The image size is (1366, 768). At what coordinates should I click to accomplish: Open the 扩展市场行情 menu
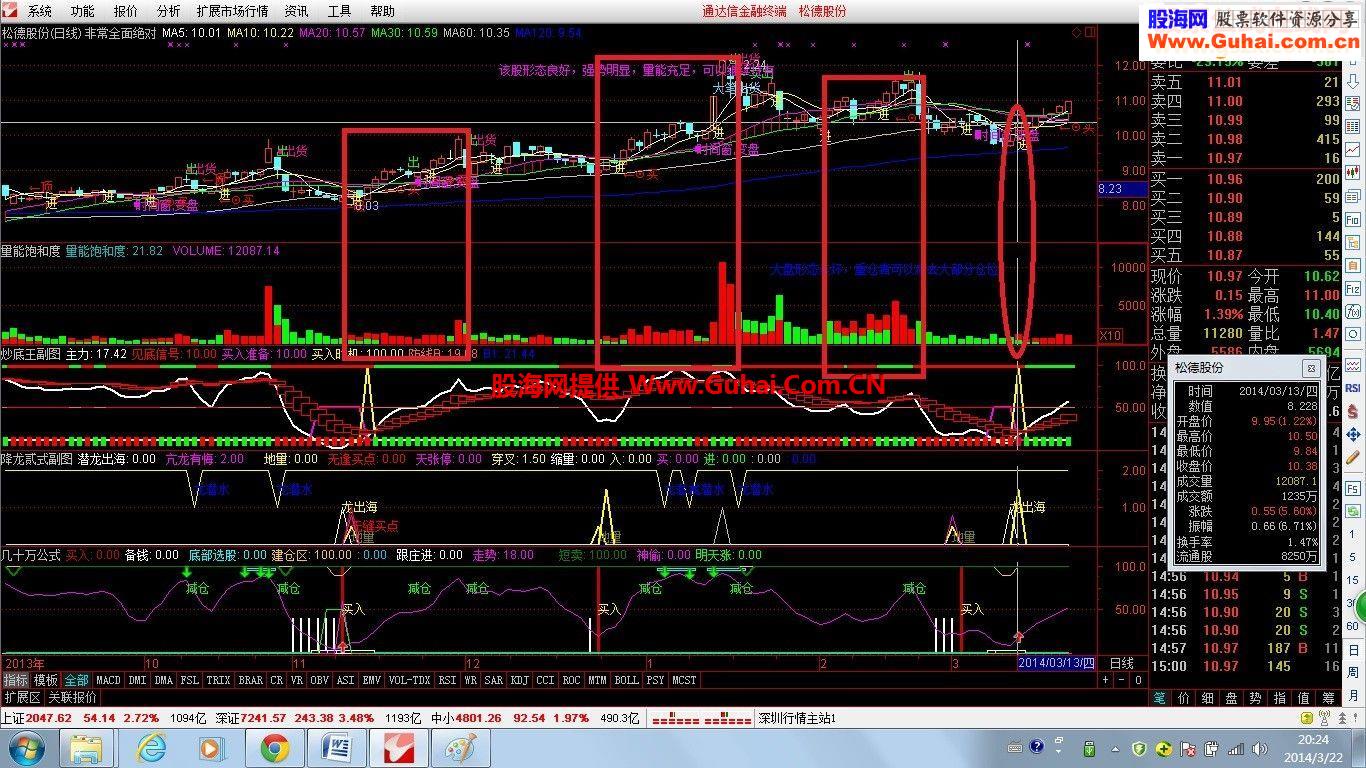click(232, 11)
